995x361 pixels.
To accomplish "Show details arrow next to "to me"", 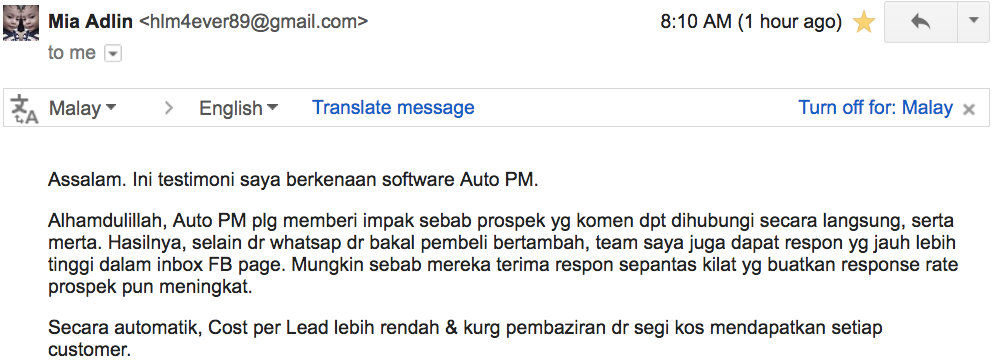I will [x=113, y=54].
